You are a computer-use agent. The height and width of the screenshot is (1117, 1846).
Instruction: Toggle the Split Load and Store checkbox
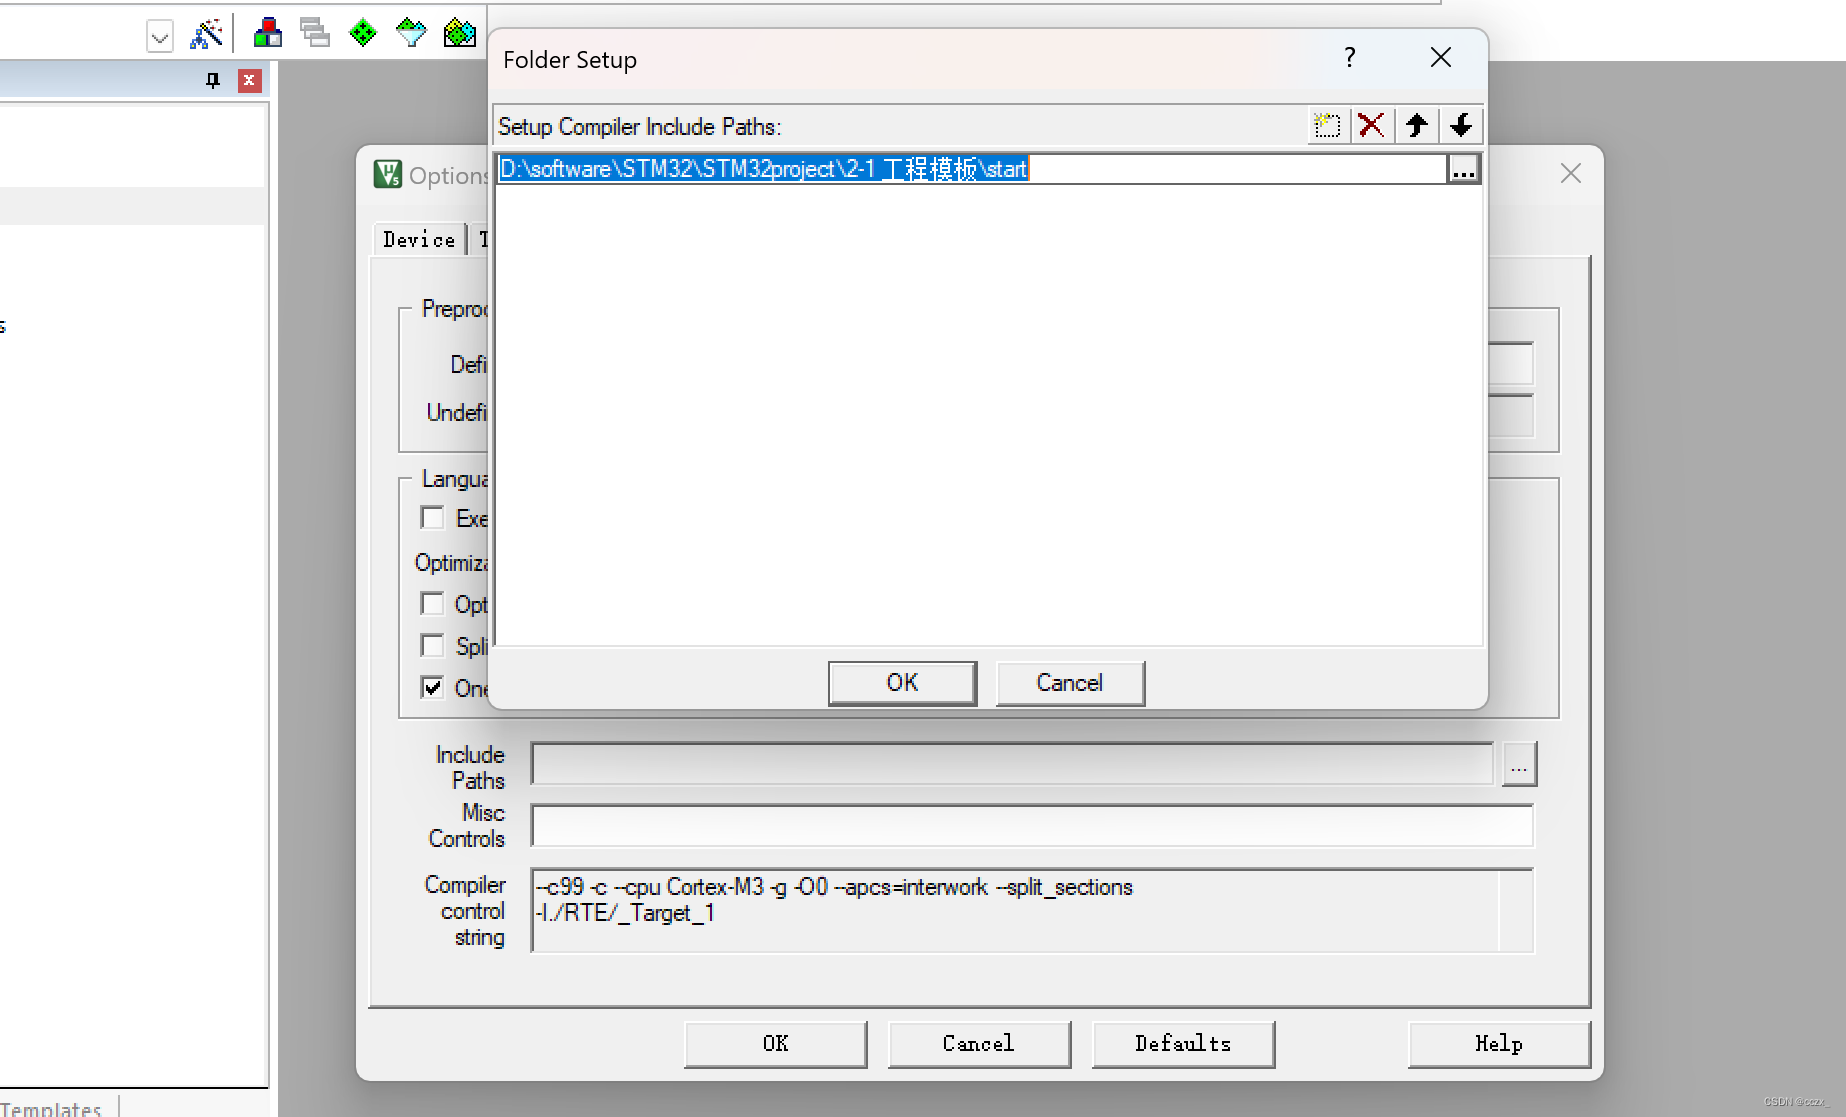point(433,646)
